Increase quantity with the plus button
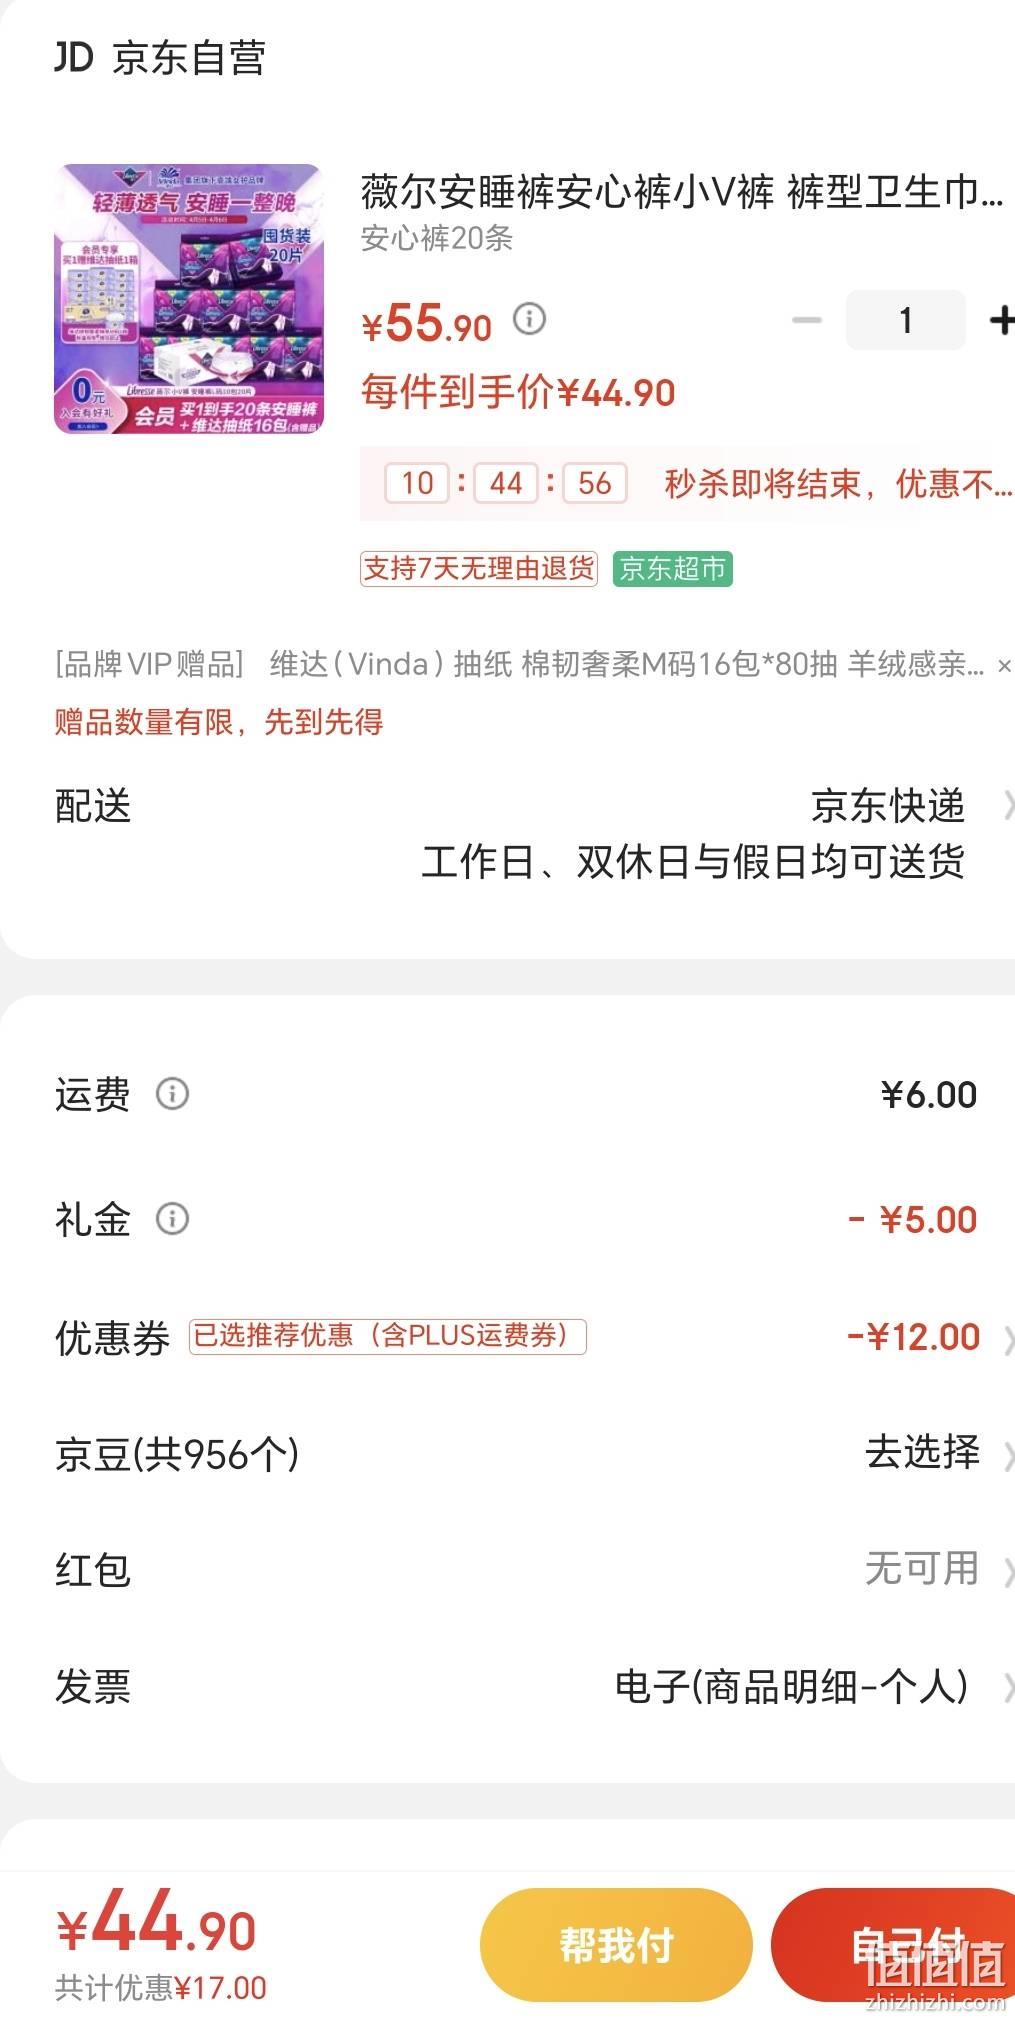This screenshot has width=1015, height=2020. click(x=1000, y=320)
